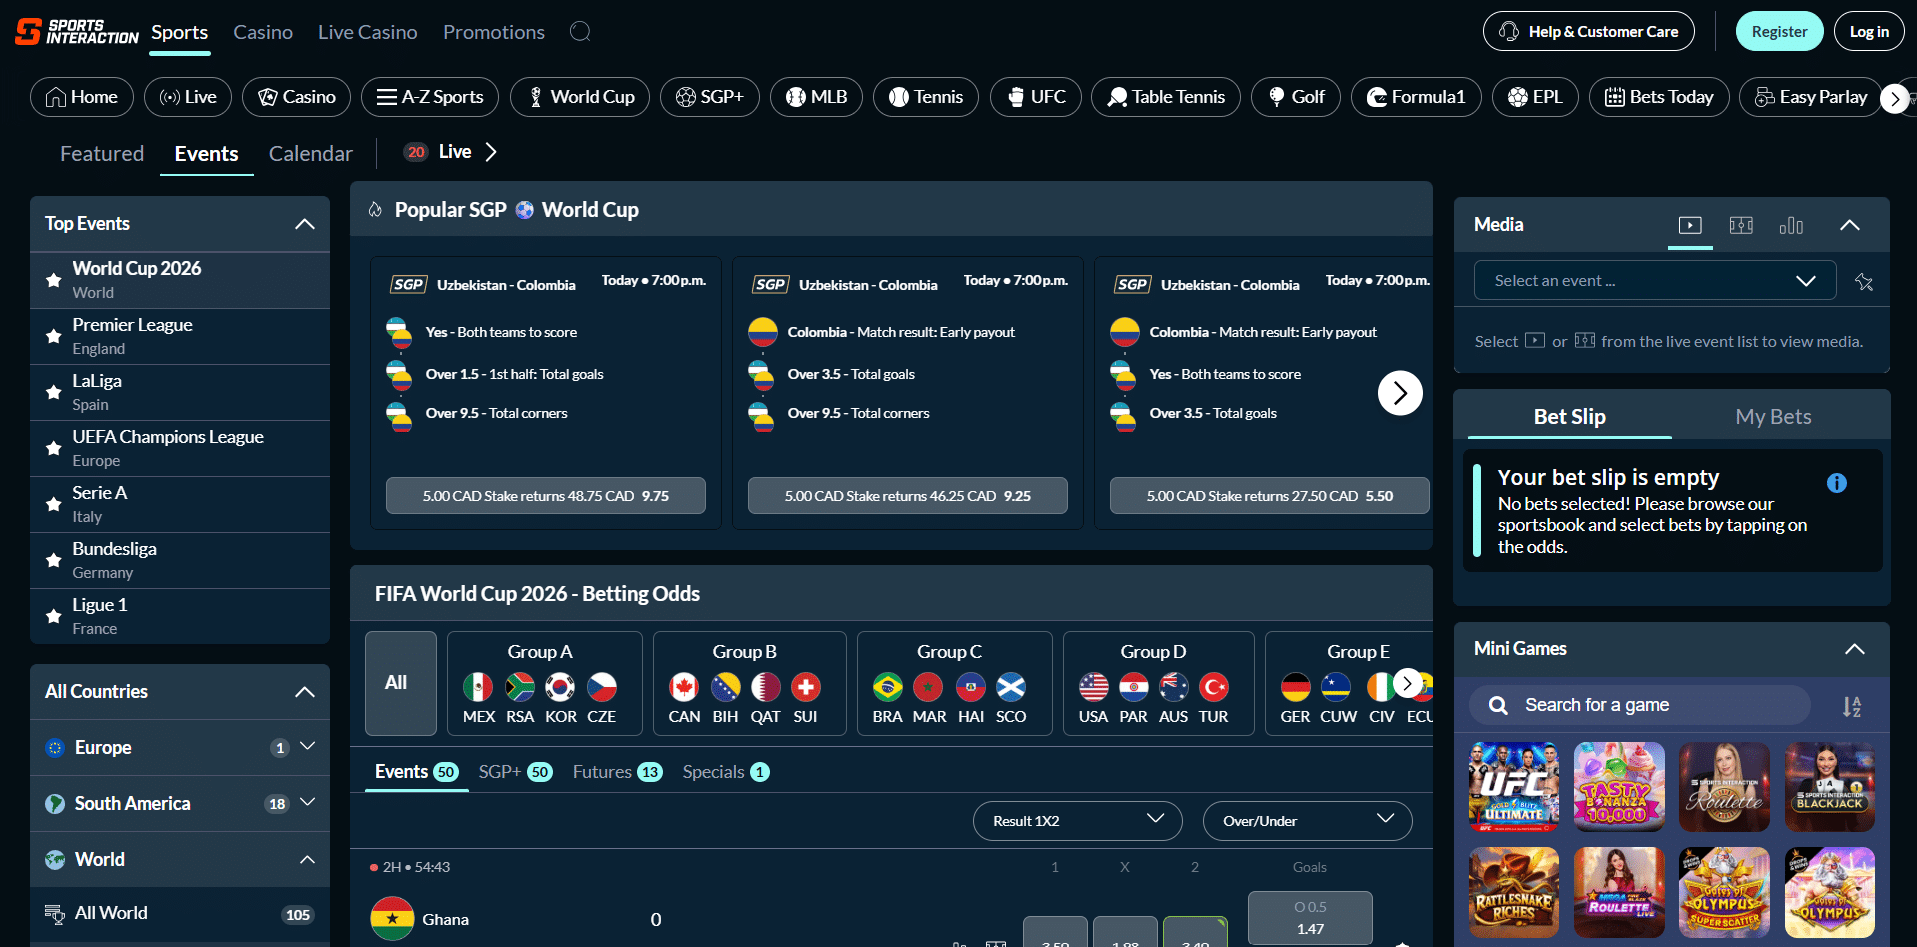Image resolution: width=1917 pixels, height=947 pixels.
Task: Open the Bets Today shortcut
Action: (x=1659, y=97)
